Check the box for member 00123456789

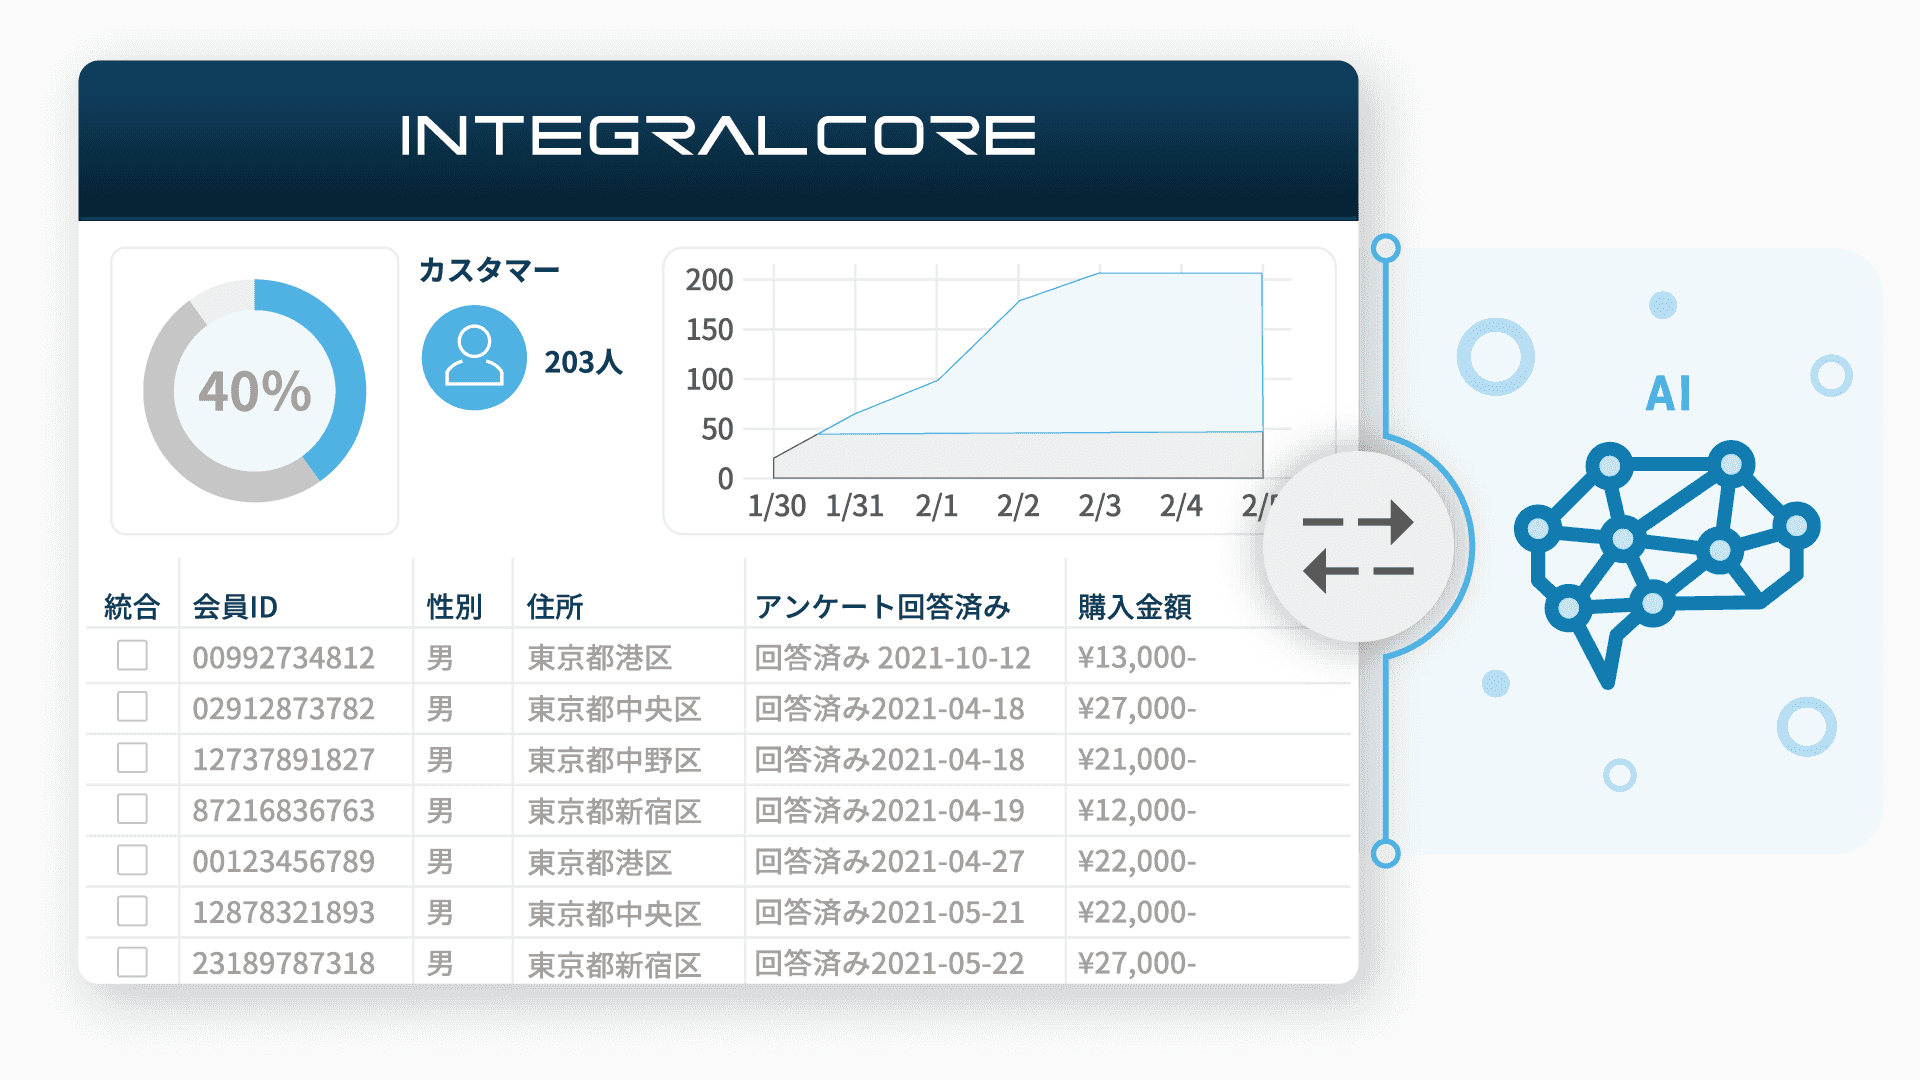[x=132, y=860]
